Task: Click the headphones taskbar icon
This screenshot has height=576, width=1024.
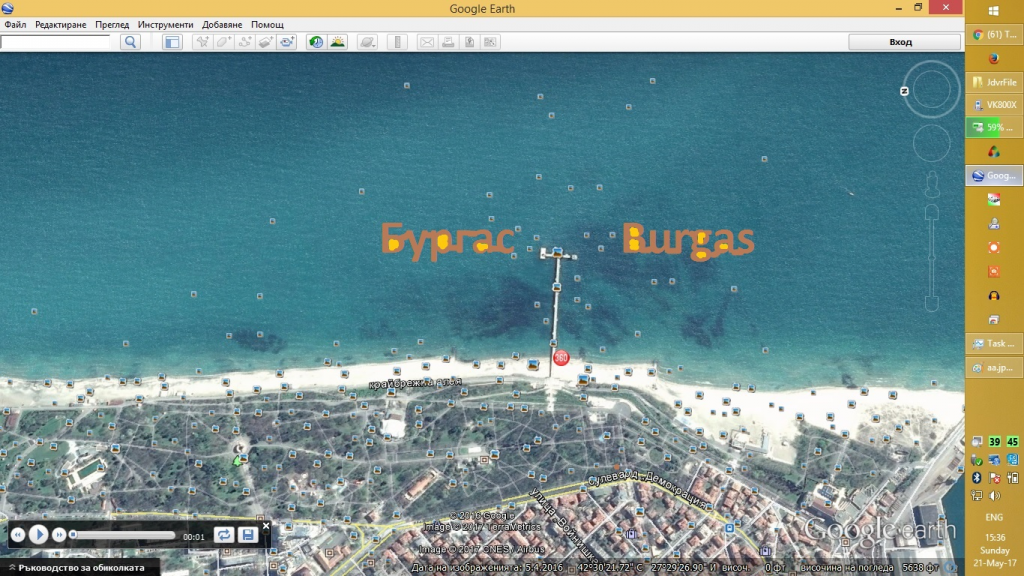Action: click(994, 296)
